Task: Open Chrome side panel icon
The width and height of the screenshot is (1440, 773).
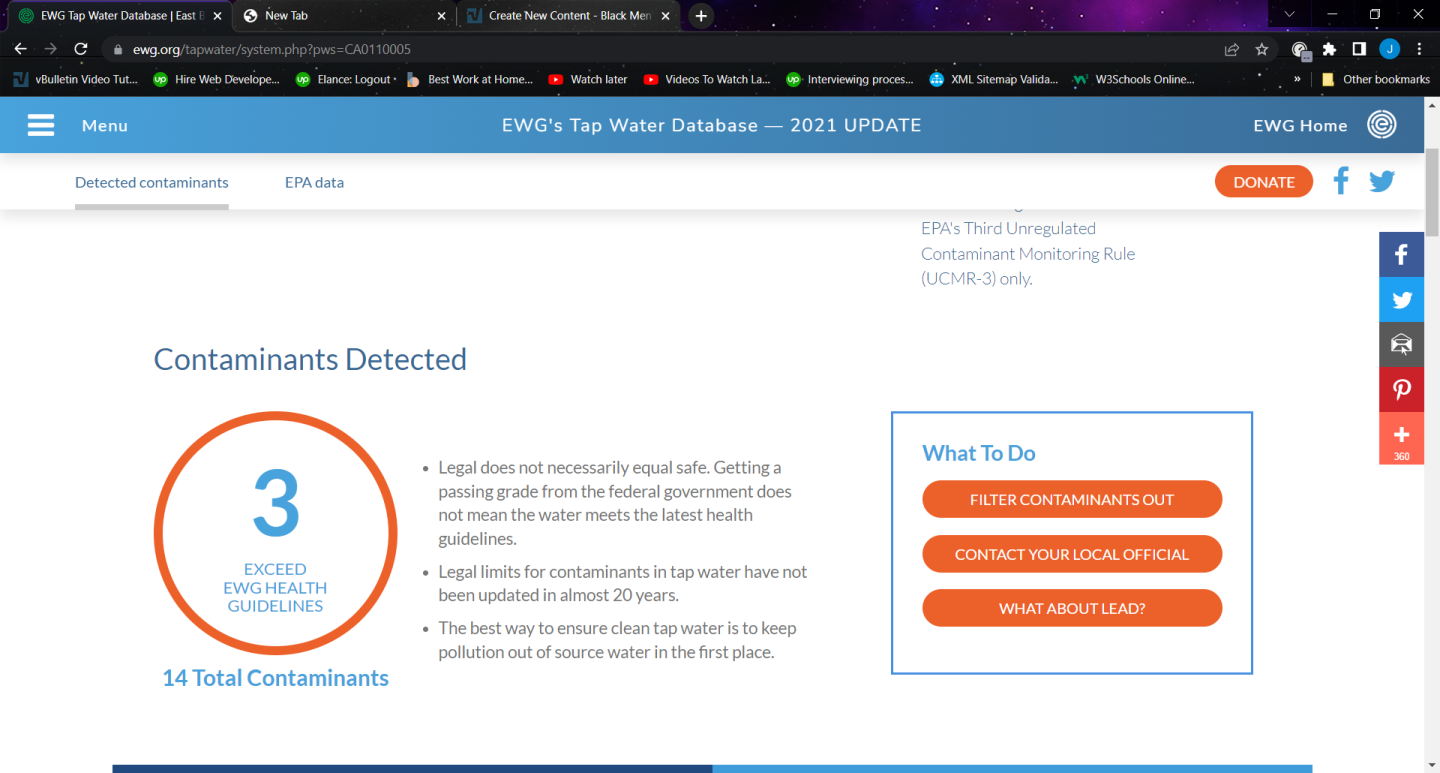Action: 1359,49
